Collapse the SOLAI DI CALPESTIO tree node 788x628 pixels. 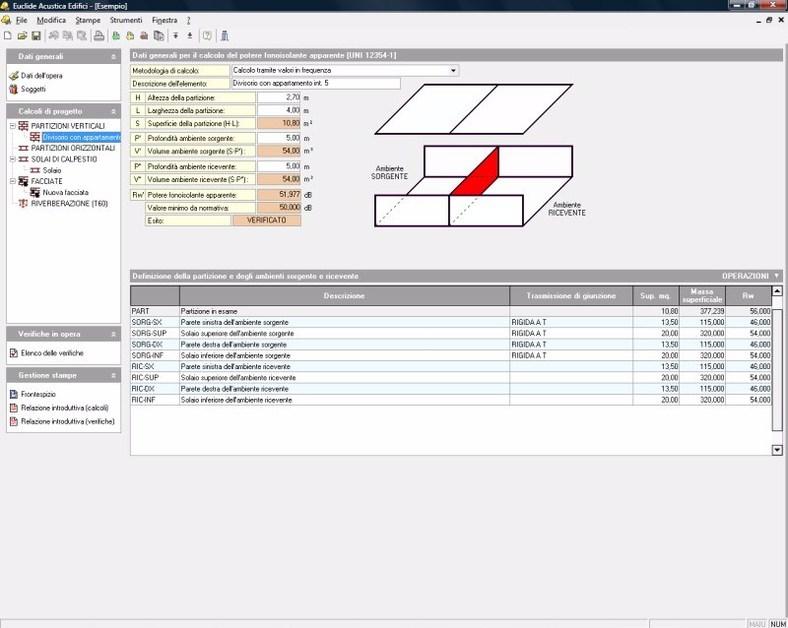12,159
